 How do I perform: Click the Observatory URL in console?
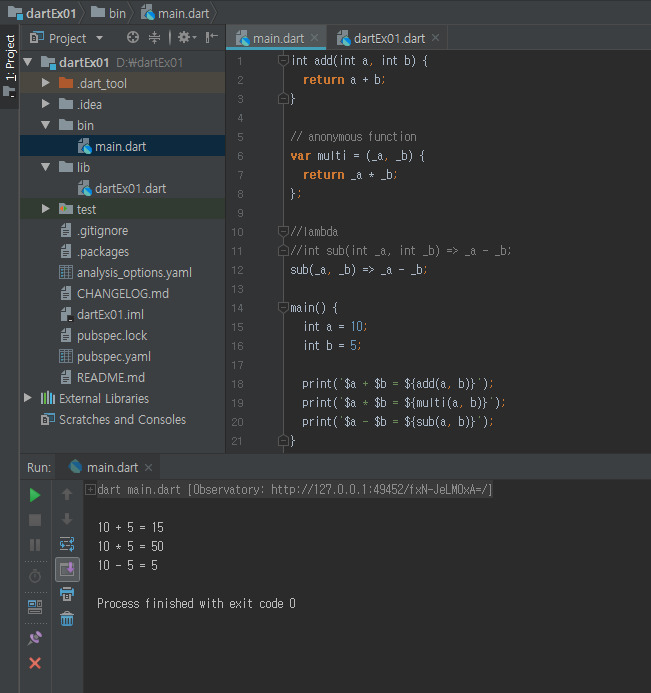point(381,490)
